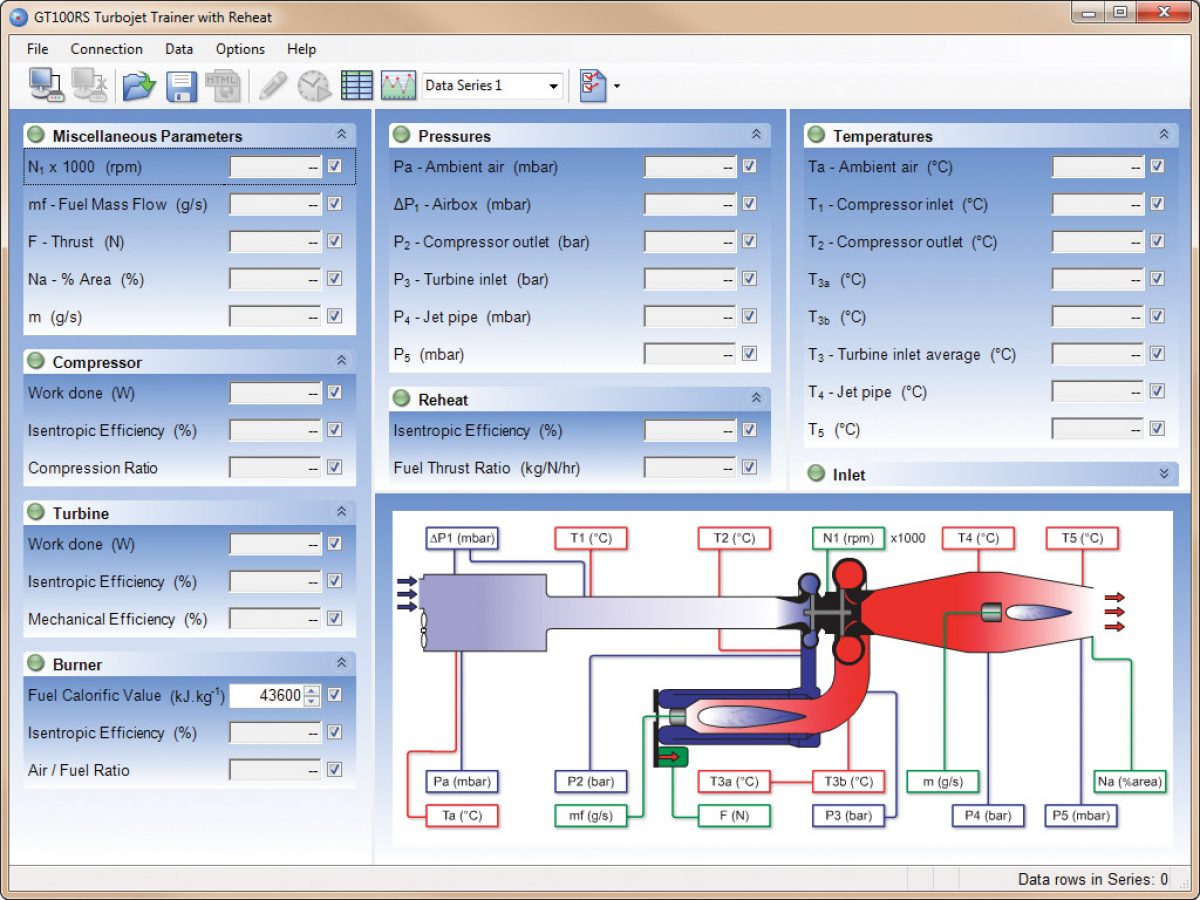Collapse the Burner panel

(x=341, y=663)
